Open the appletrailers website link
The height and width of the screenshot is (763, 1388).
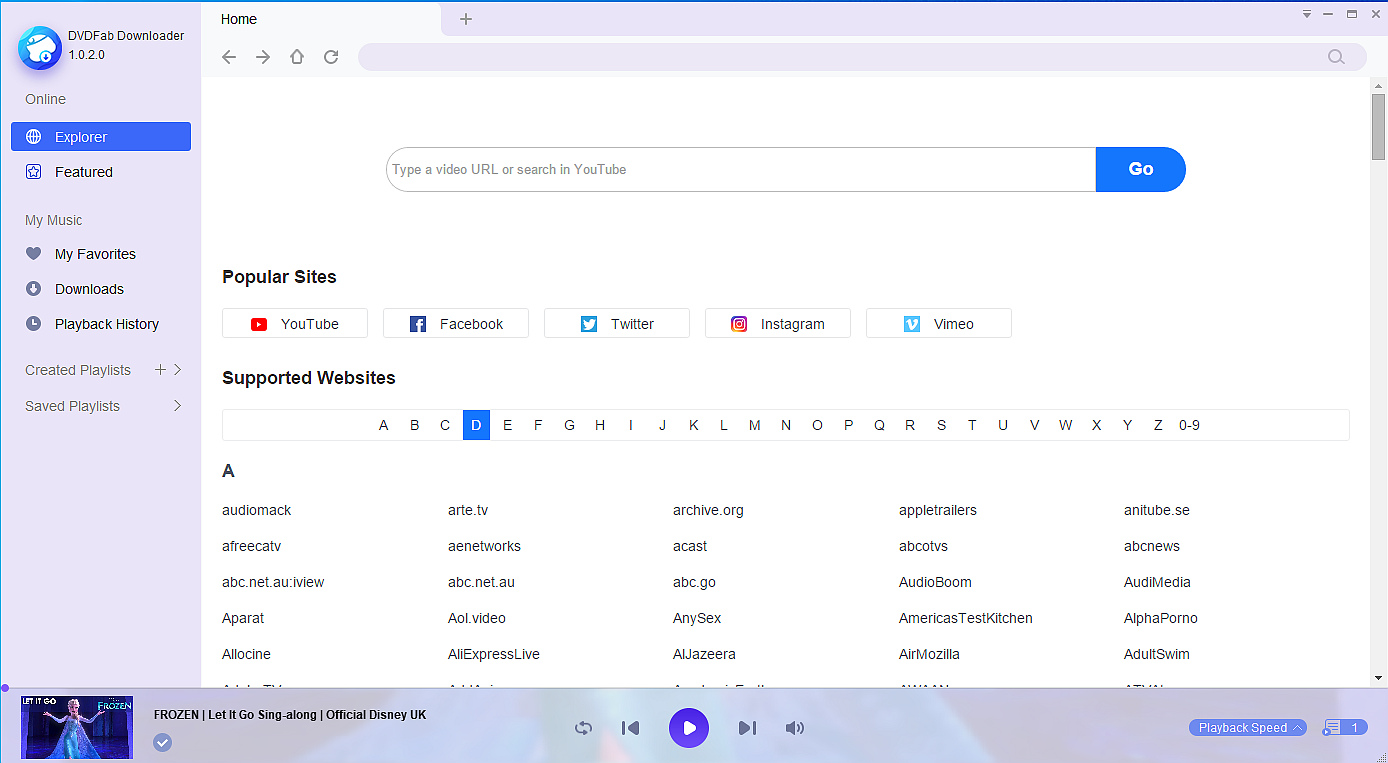coord(938,510)
